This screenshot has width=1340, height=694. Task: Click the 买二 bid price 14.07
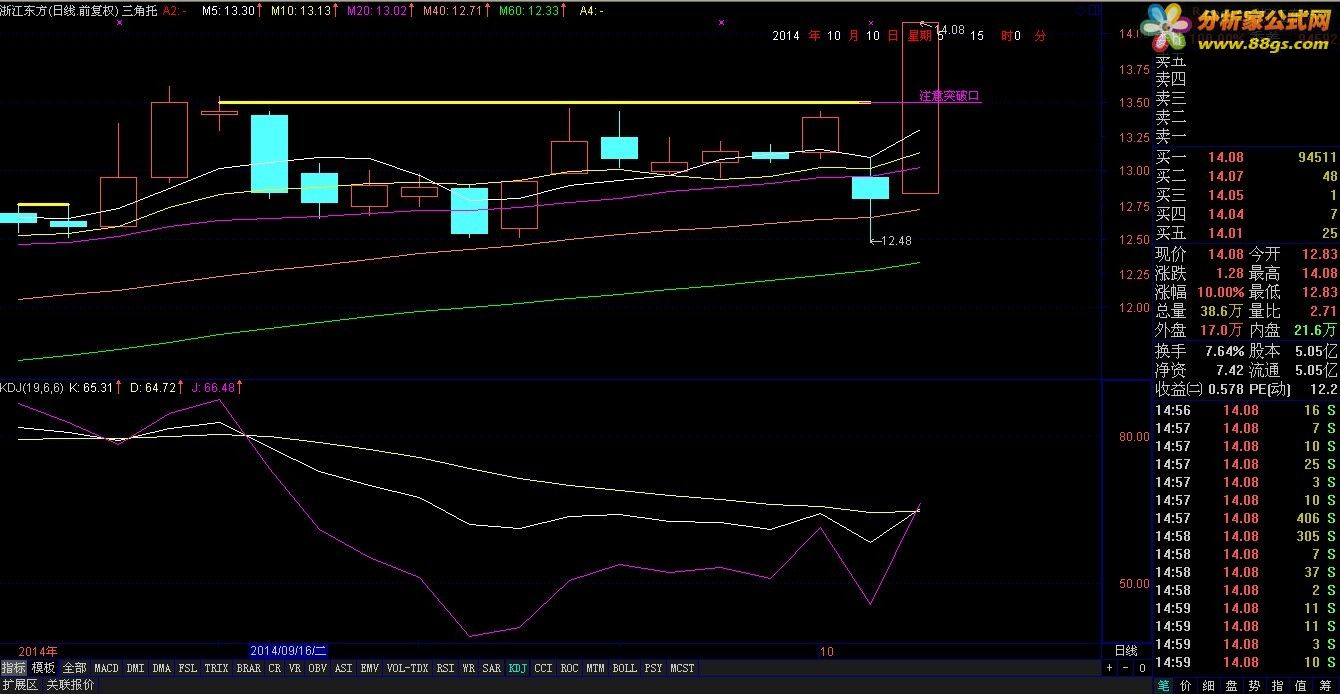tap(1225, 176)
